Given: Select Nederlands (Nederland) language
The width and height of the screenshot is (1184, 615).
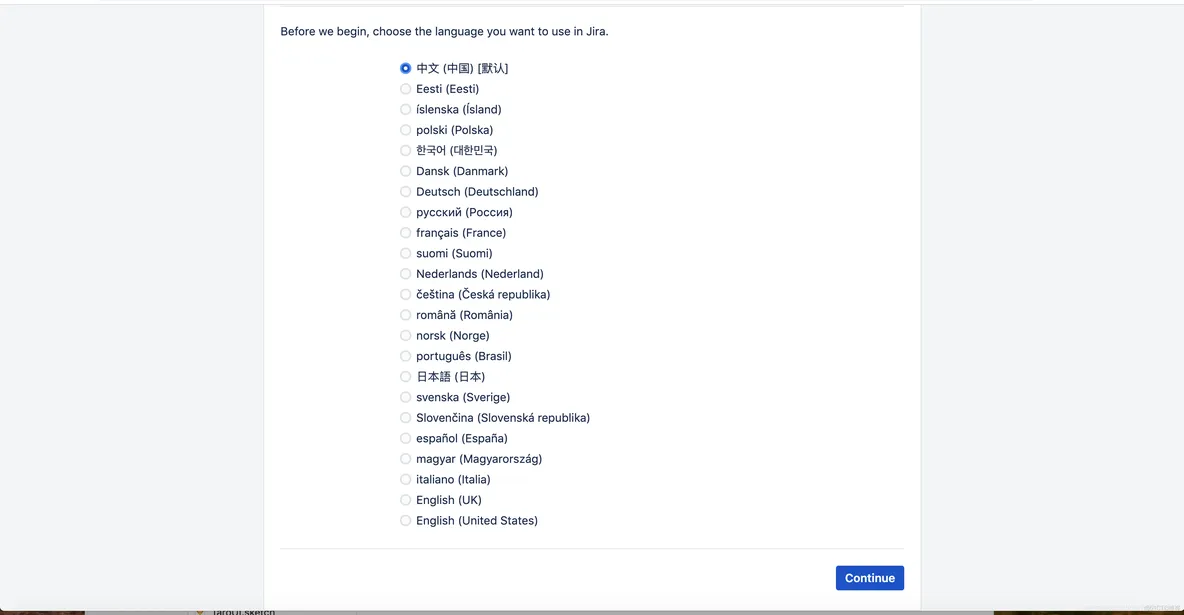Looking at the screenshot, I should pyautogui.click(x=405, y=274).
